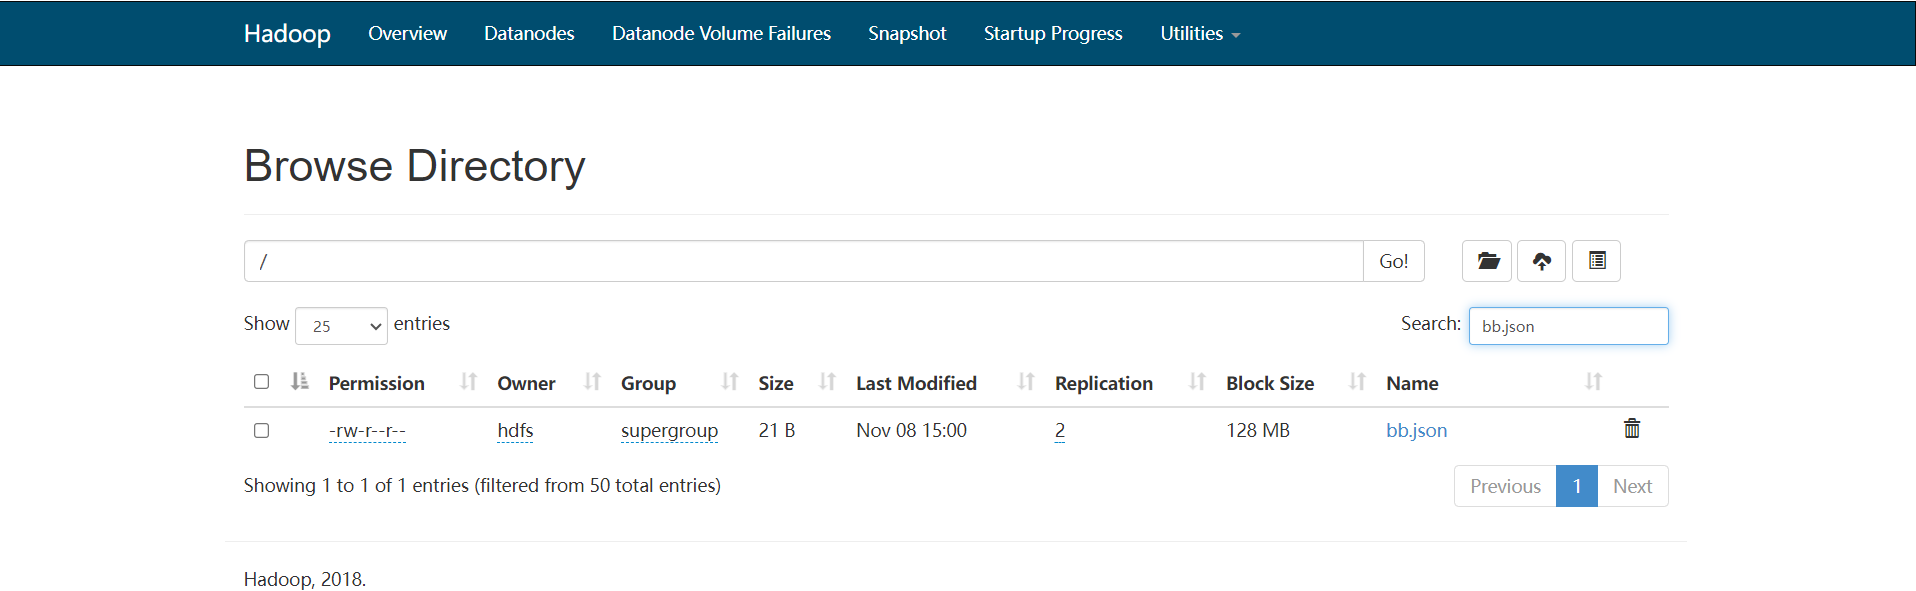Screen dimensions: 1916x591
Task: Check the select-all files checkbox
Action: [x=261, y=381]
